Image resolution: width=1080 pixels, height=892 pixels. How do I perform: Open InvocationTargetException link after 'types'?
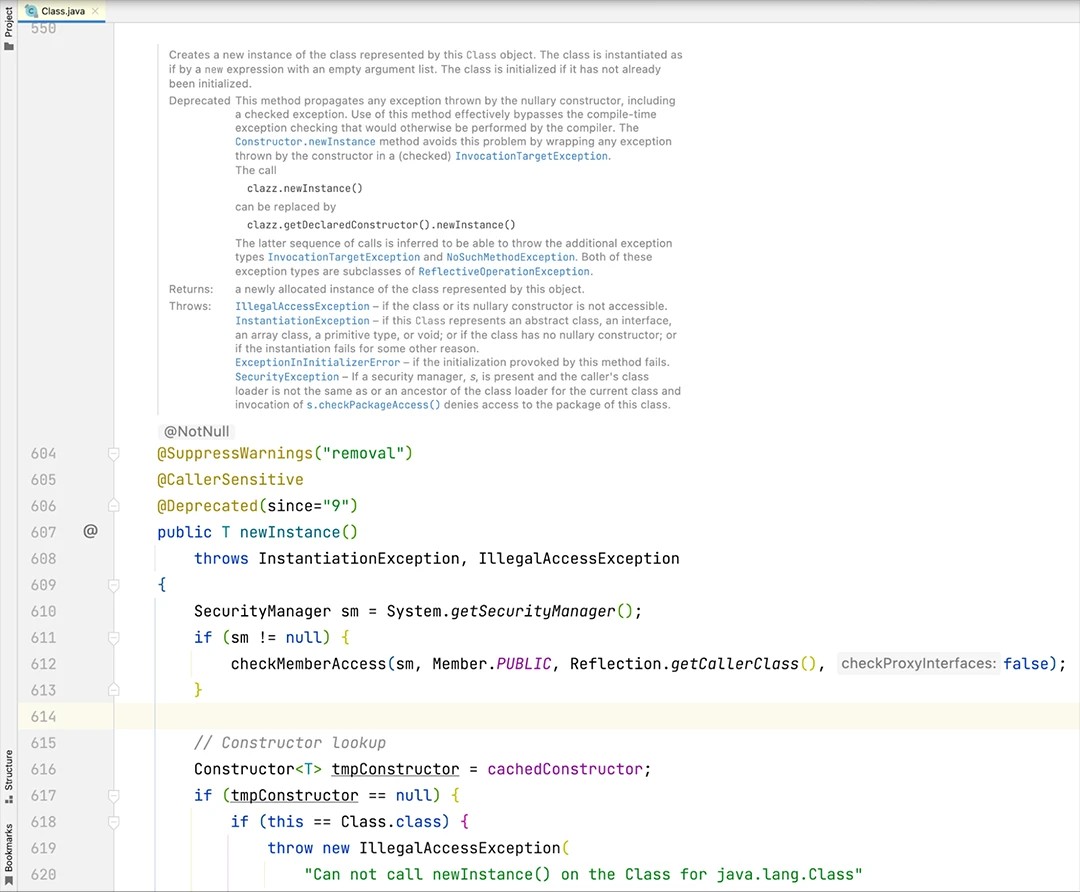click(x=344, y=257)
